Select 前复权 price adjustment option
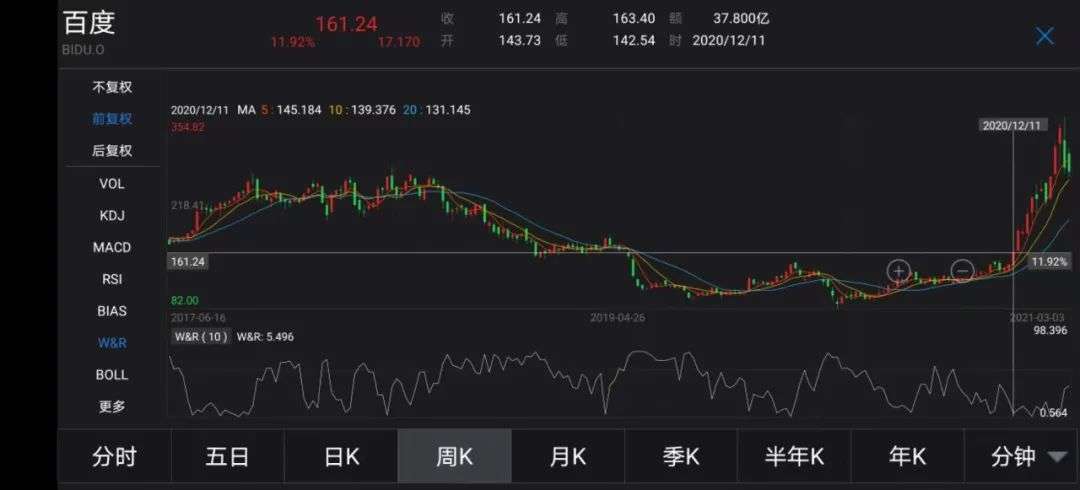1080x490 pixels. click(x=112, y=119)
